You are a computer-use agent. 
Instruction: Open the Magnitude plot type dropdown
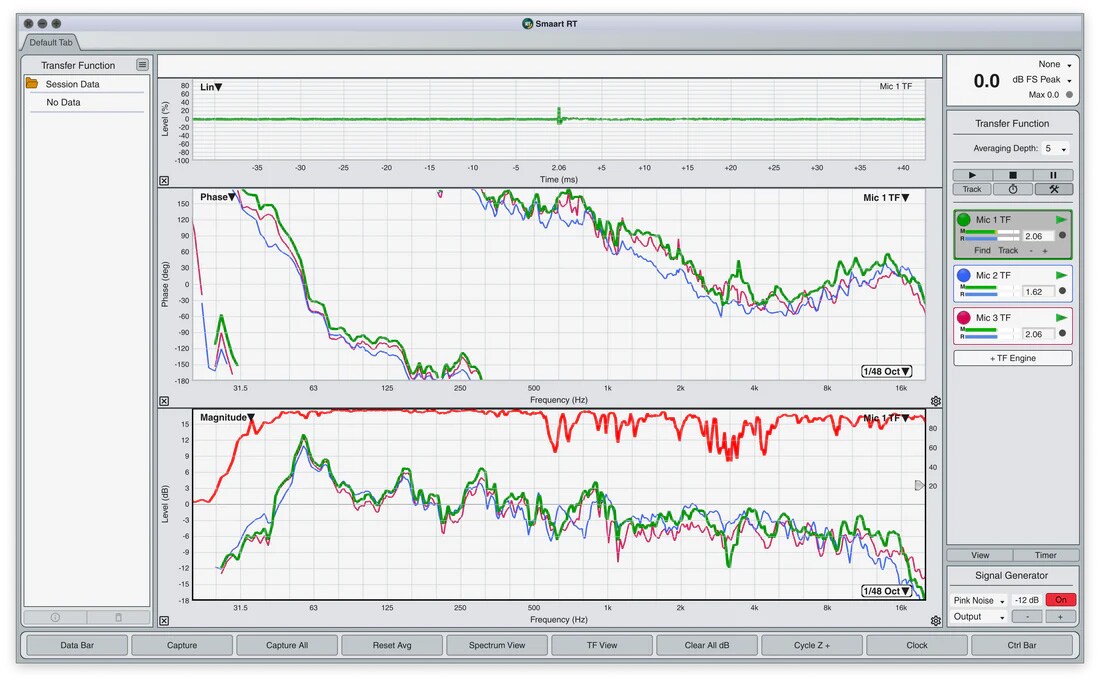(x=227, y=417)
